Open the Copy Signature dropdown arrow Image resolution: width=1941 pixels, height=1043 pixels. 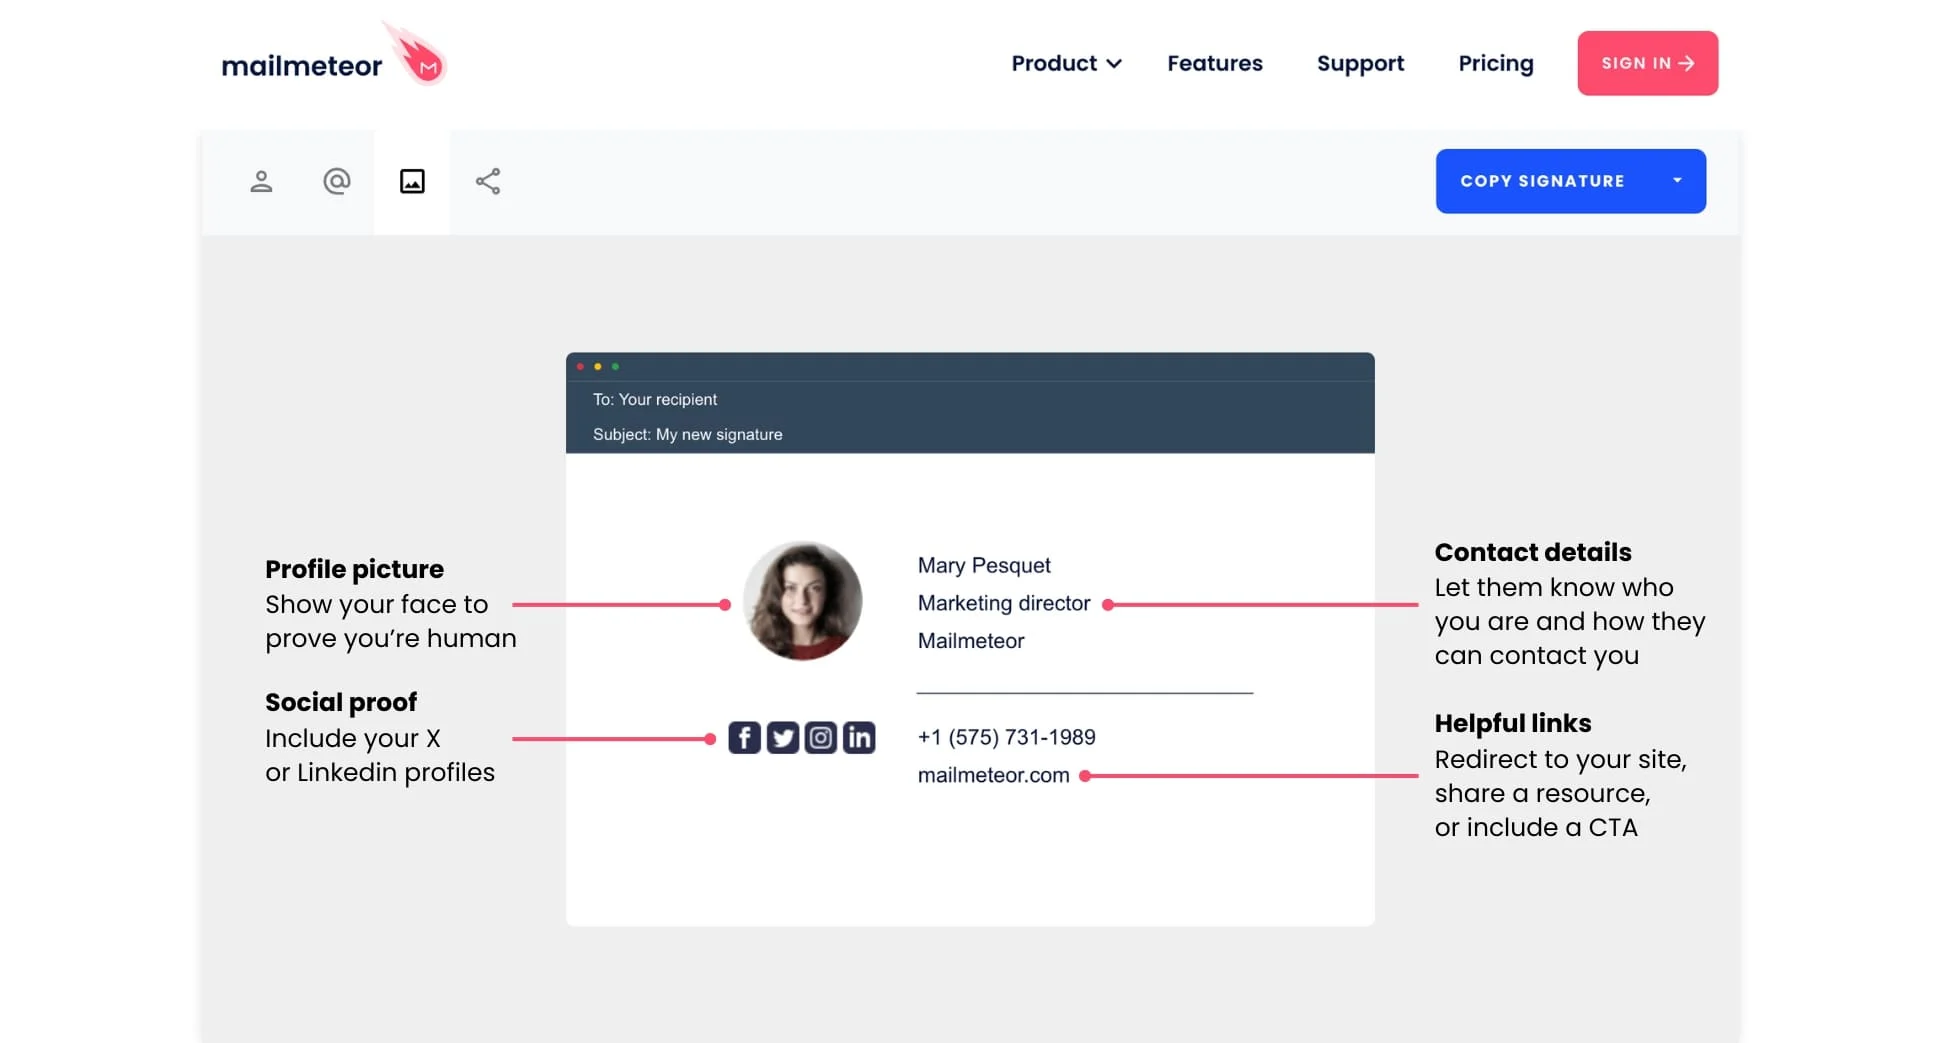1677,181
